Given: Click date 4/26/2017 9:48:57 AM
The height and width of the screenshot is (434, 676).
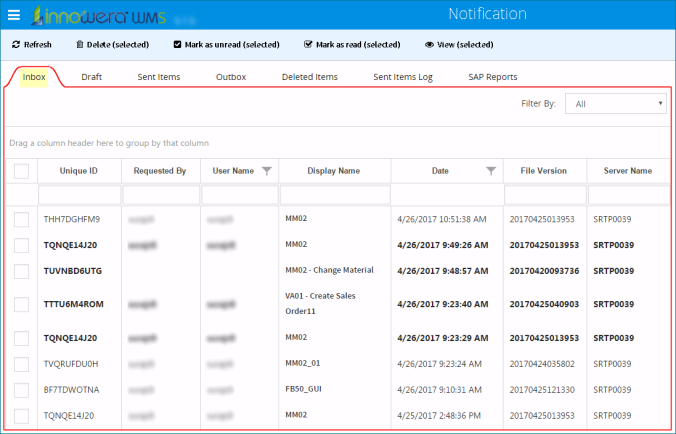Looking at the screenshot, I should pos(443,271).
